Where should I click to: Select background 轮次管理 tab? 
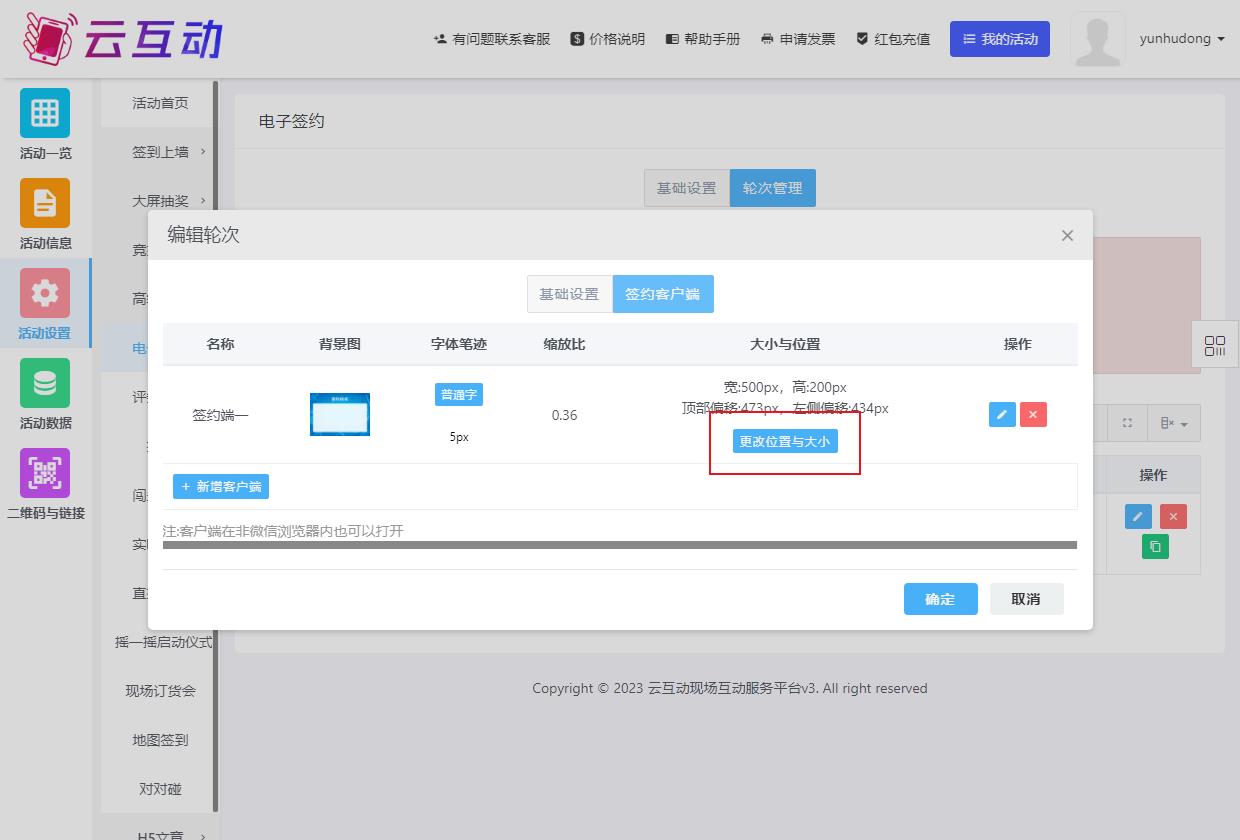pyautogui.click(x=772, y=188)
